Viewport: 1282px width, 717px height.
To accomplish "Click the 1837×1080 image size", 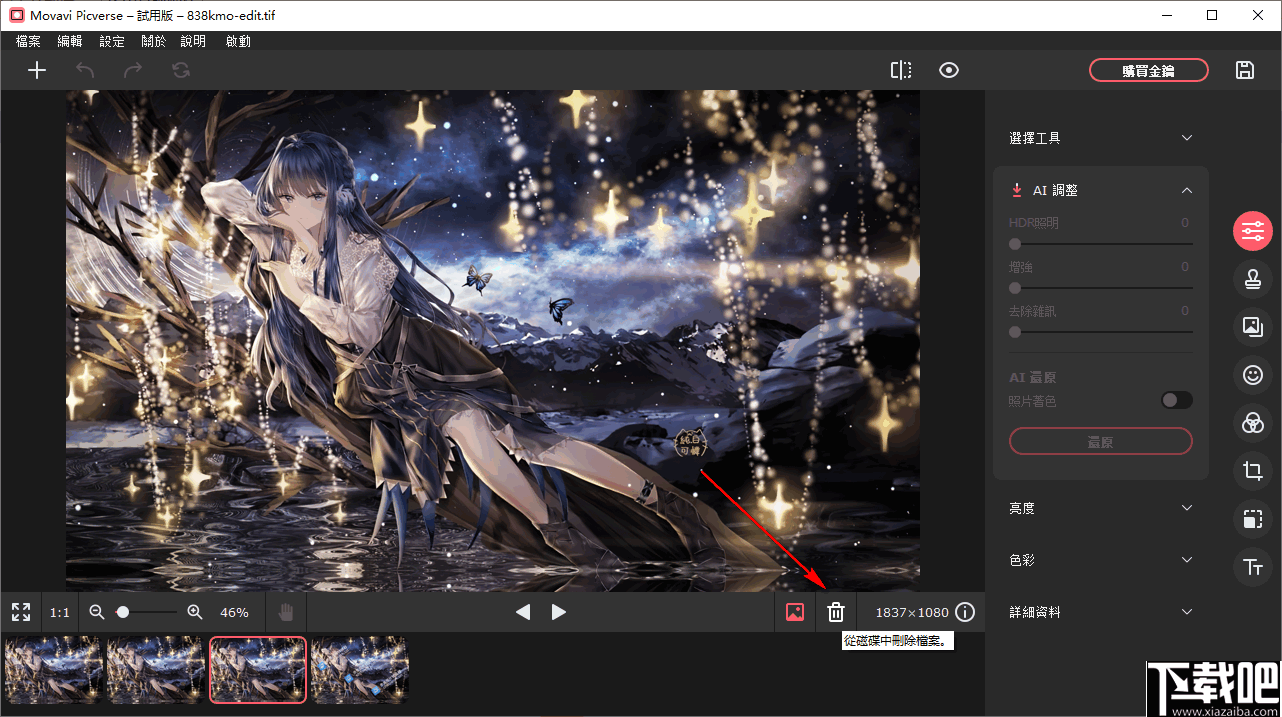I will [x=912, y=612].
